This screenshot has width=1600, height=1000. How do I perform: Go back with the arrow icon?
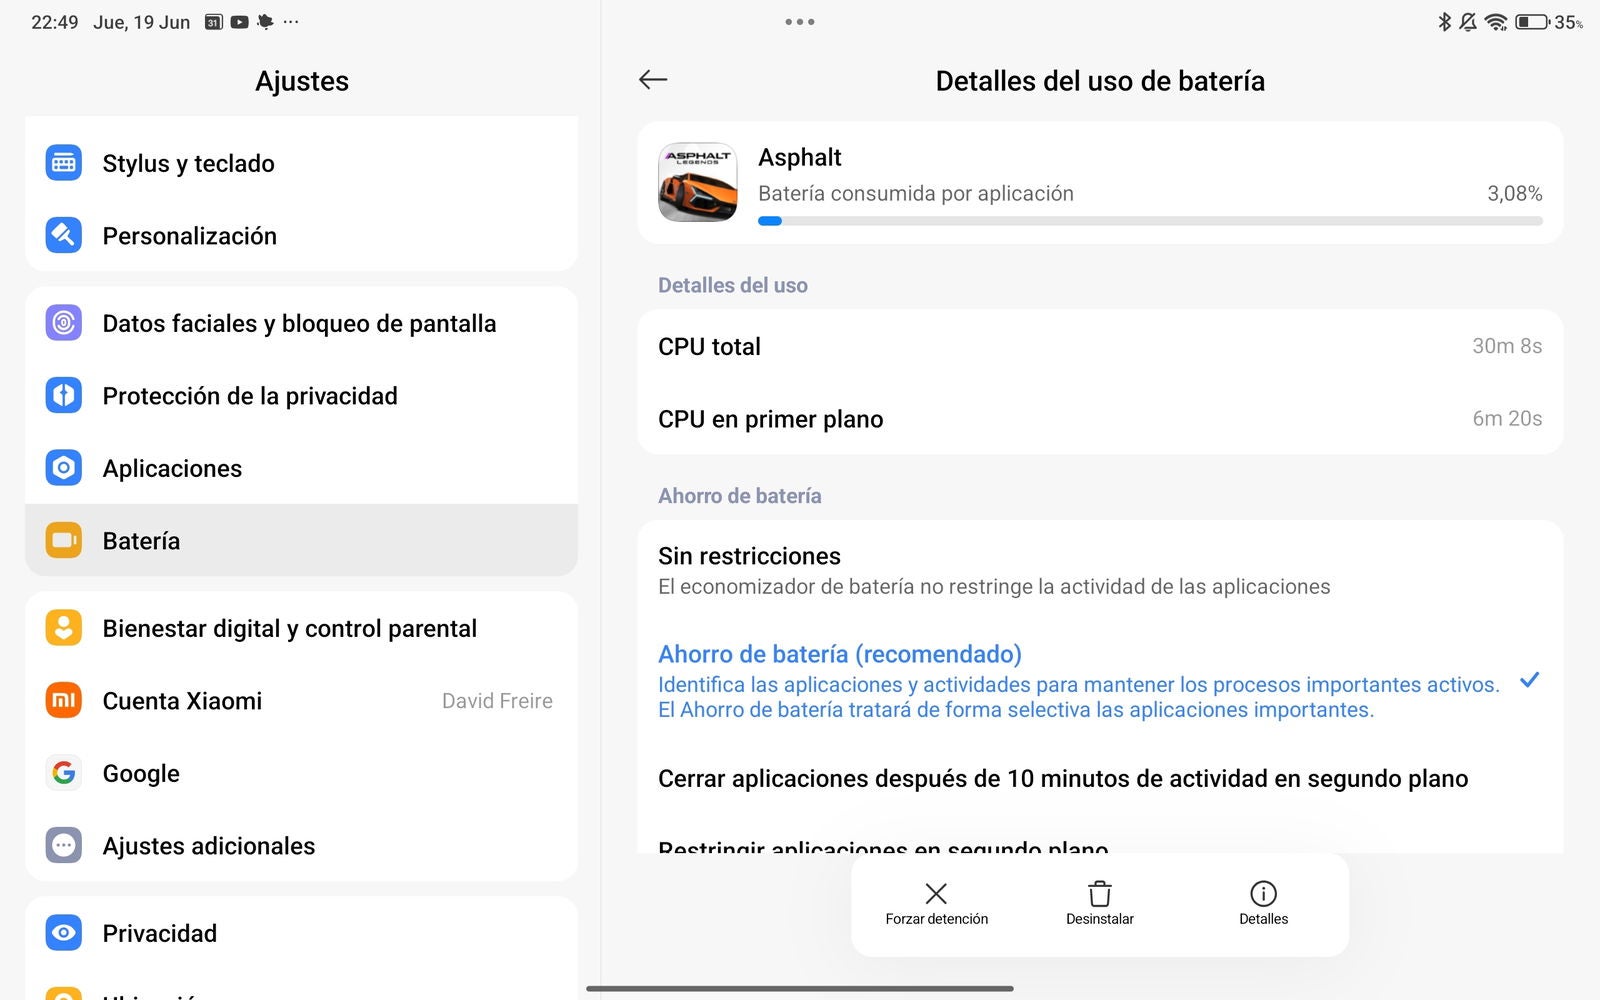point(653,80)
